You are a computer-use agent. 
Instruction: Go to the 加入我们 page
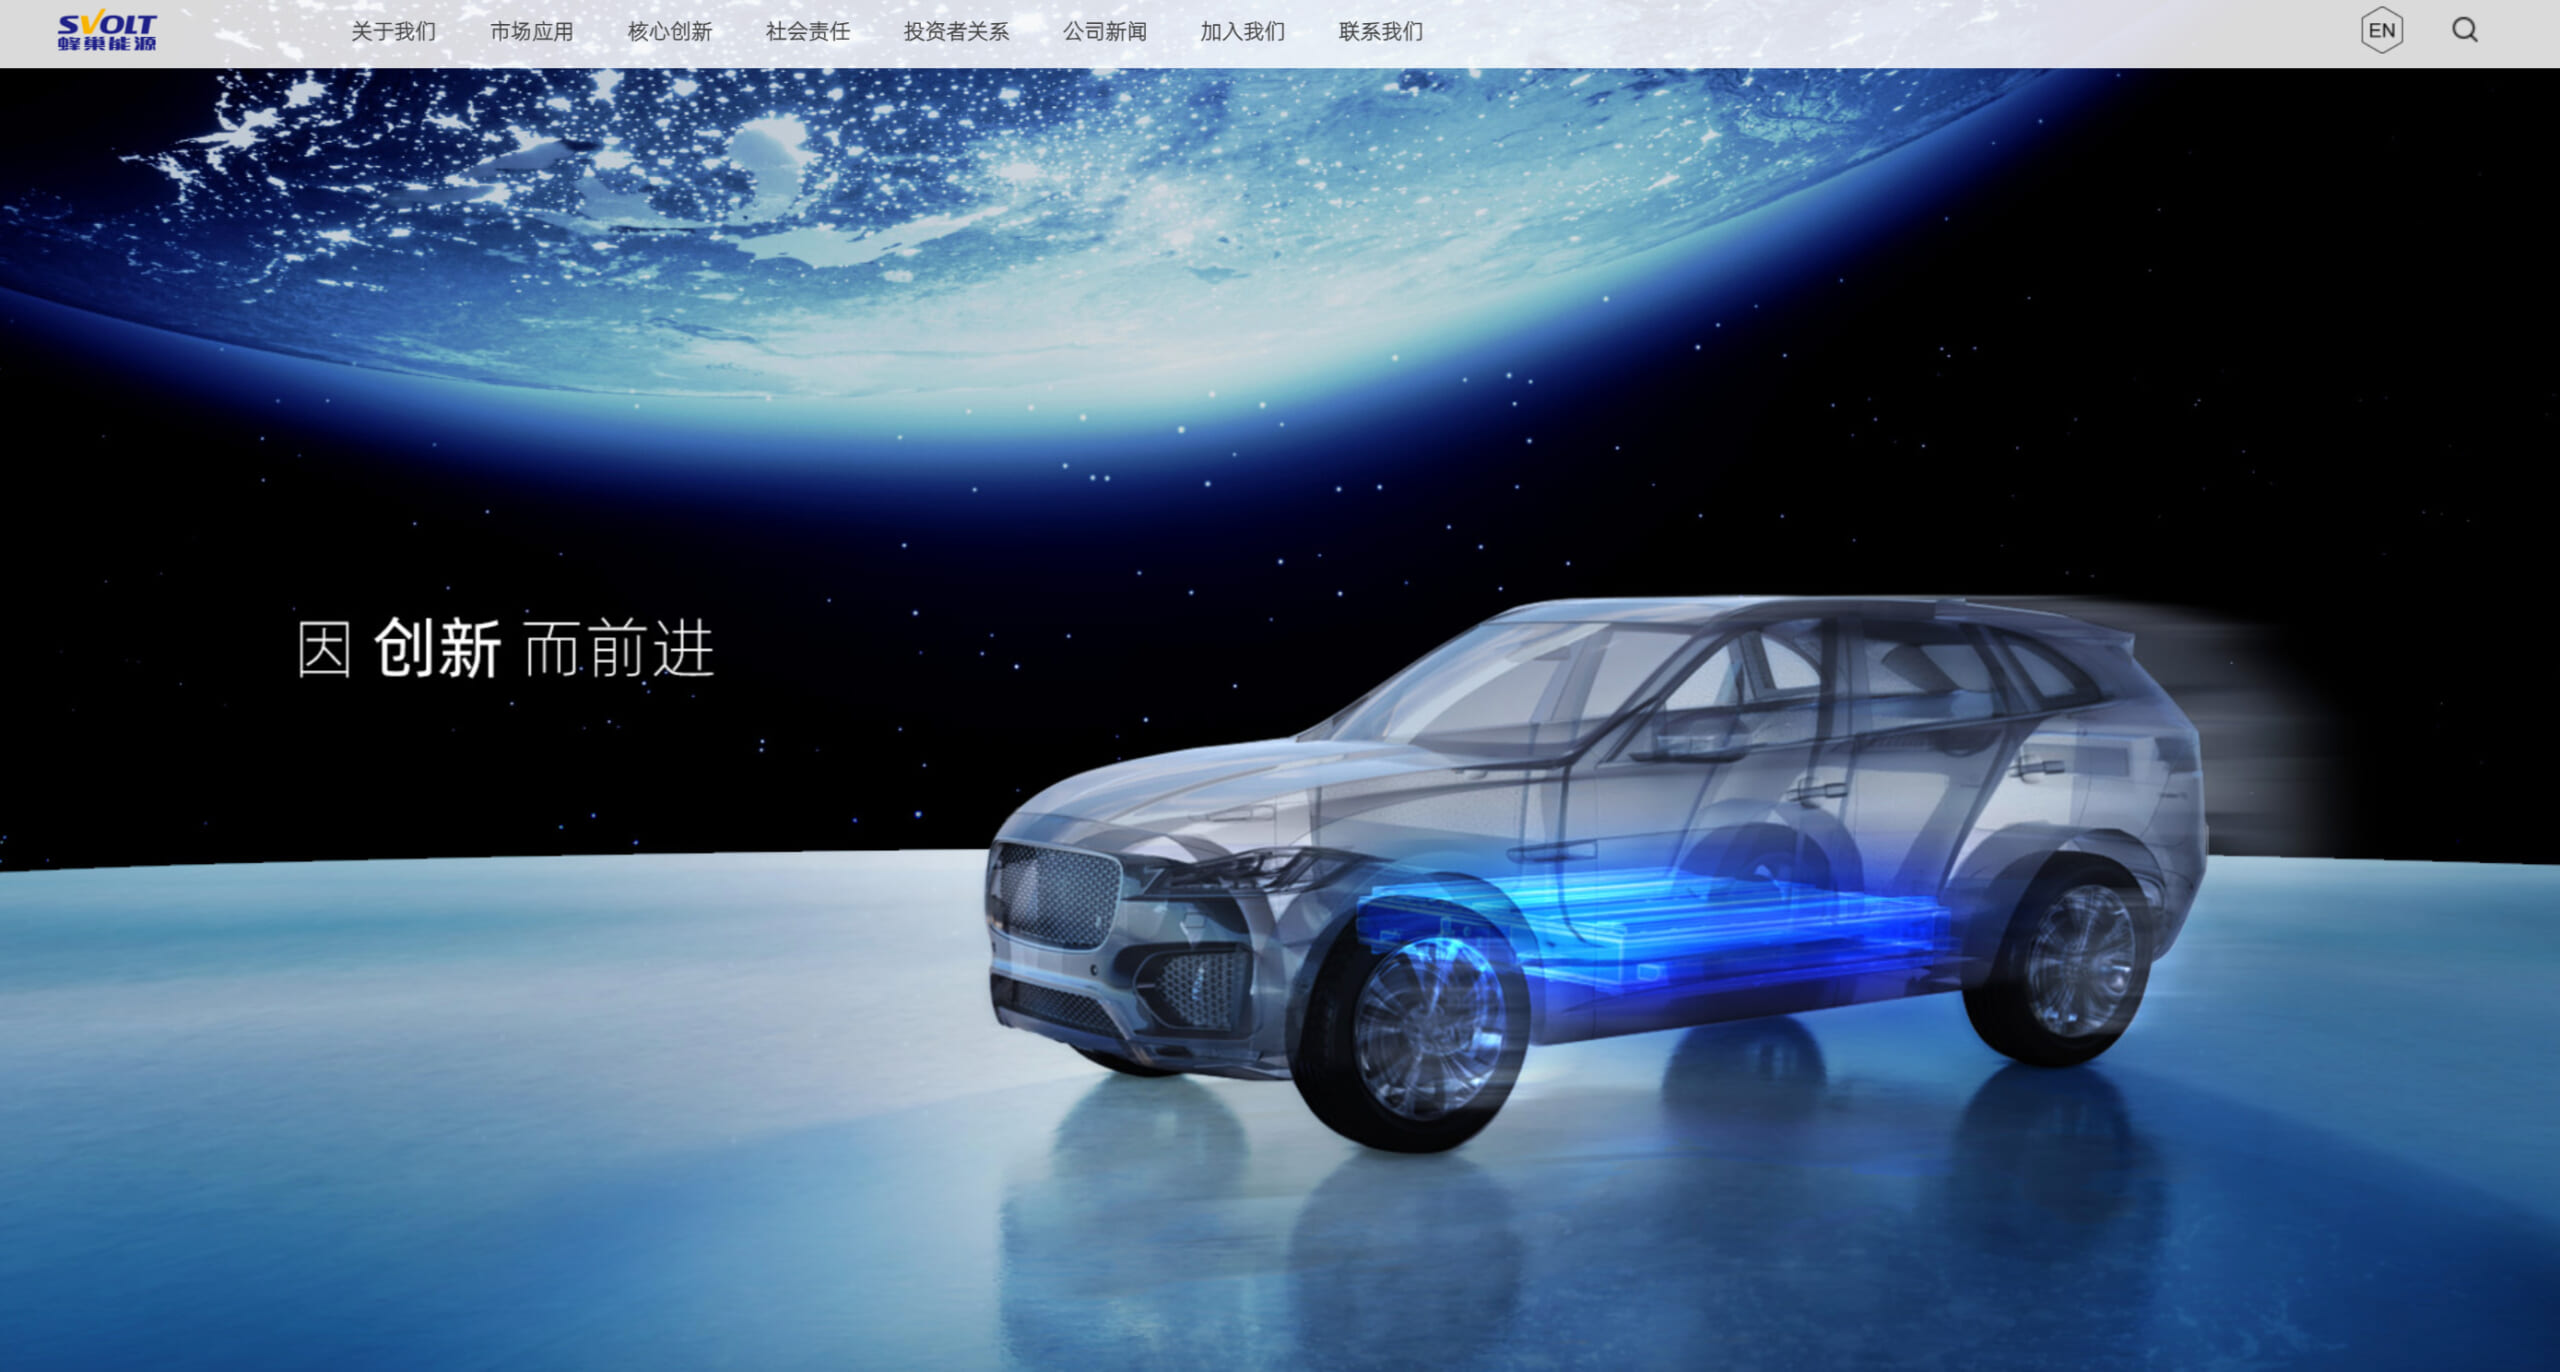tap(1243, 32)
